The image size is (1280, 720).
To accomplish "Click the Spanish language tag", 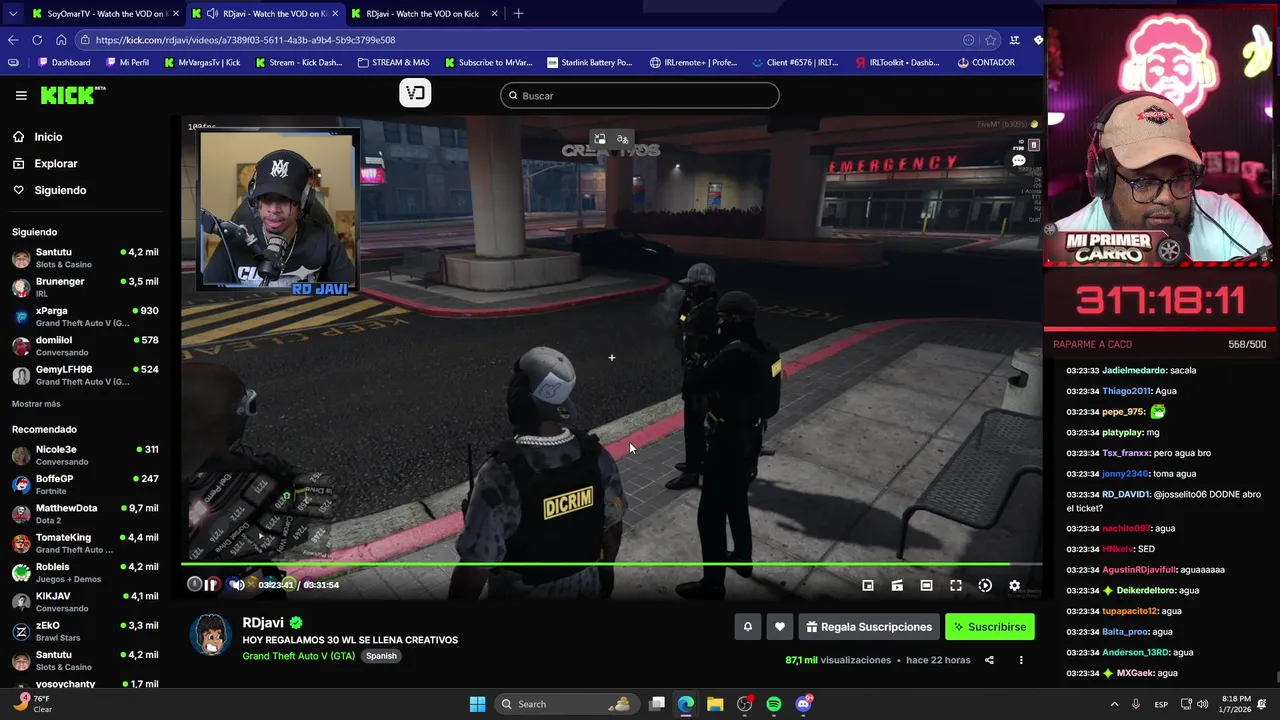I will [381, 656].
